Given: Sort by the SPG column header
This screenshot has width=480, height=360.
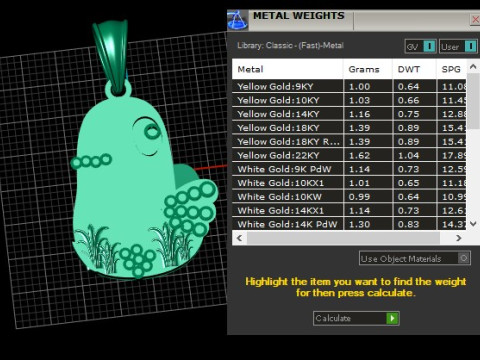Looking at the screenshot, I should coord(451,69).
